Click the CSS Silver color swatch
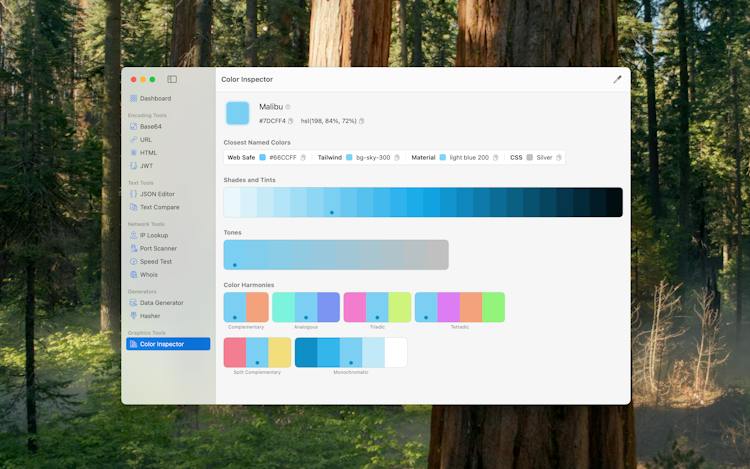Screen dimensions: 750x469 click(x=529, y=157)
